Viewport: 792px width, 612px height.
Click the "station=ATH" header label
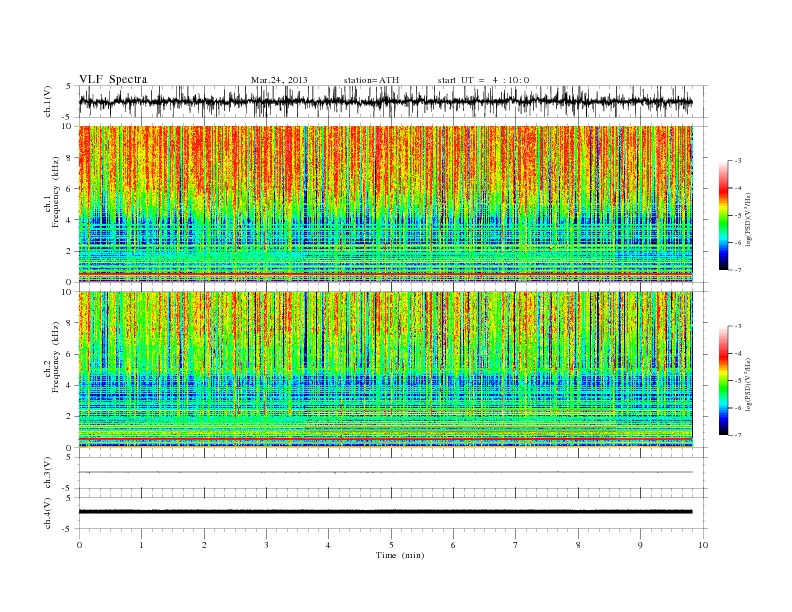[x=371, y=80]
